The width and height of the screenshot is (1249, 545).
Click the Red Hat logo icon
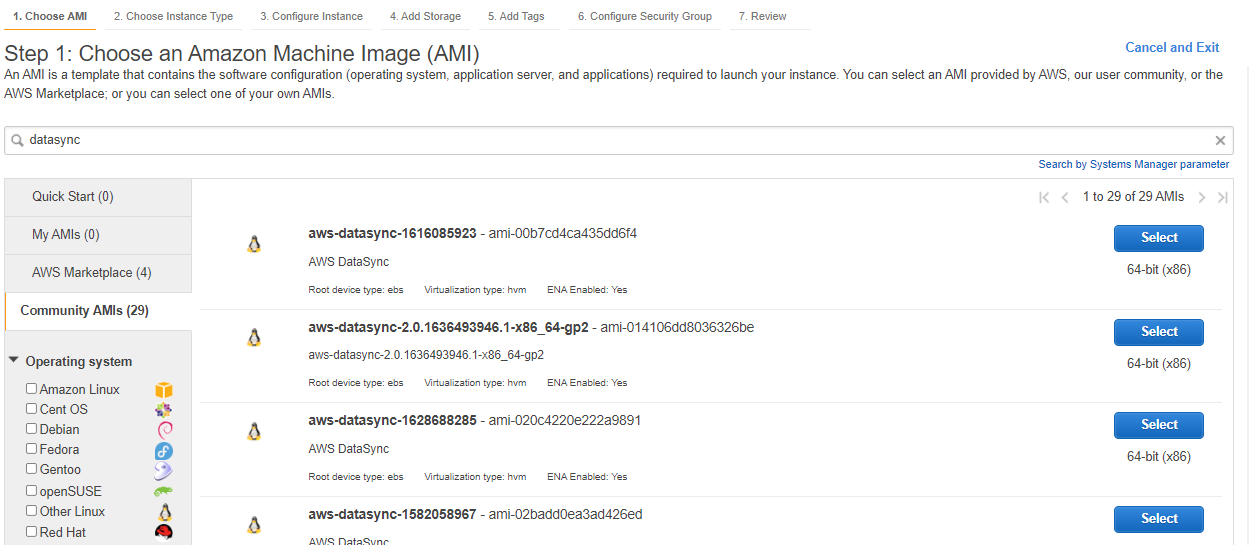164,532
